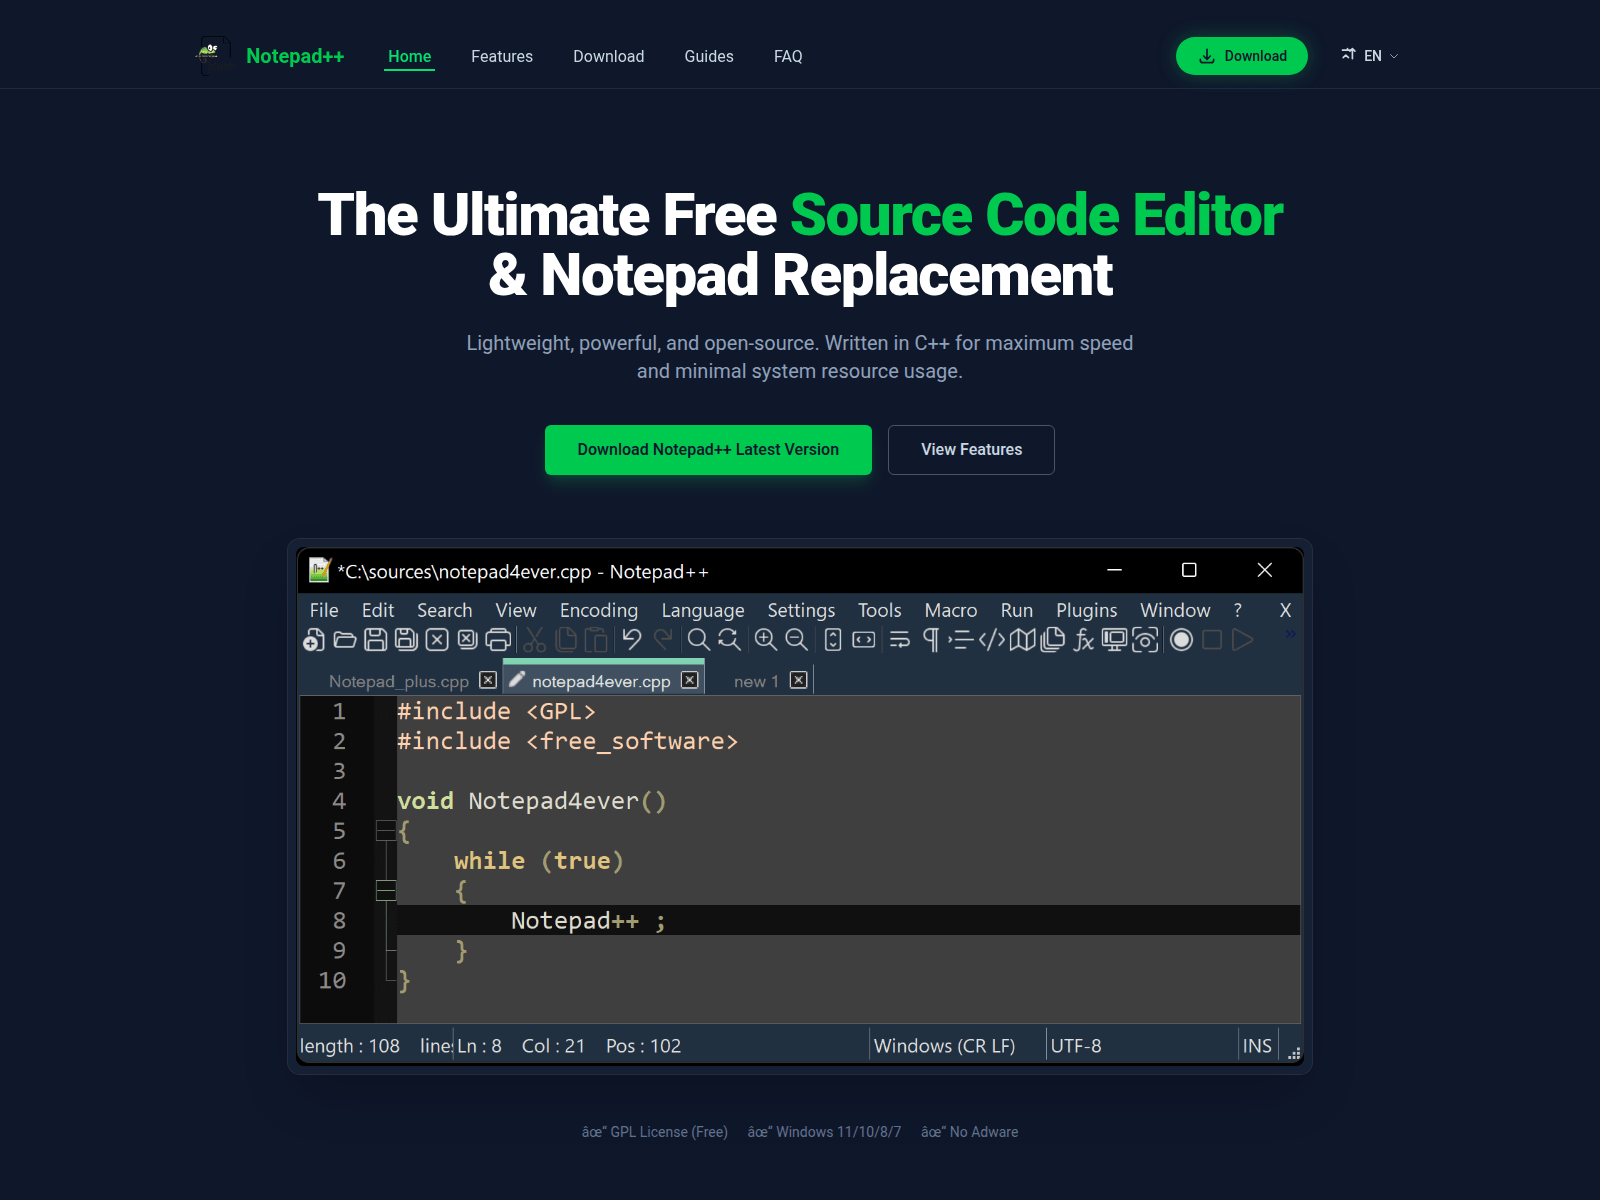Toggle file Monitoring eye icon
The image size is (1600, 1200).
pos(1145,640)
